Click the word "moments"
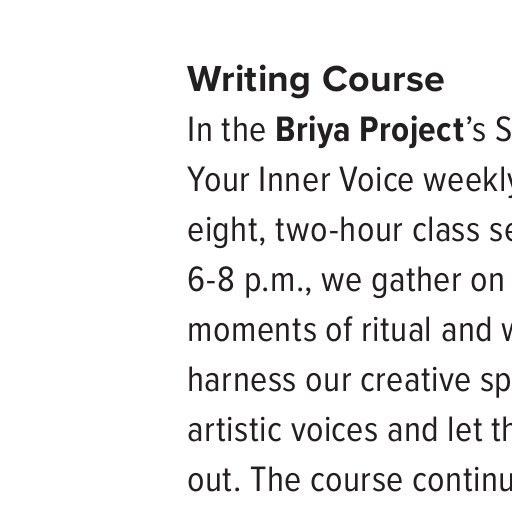512x512 pixels. (252, 331)
